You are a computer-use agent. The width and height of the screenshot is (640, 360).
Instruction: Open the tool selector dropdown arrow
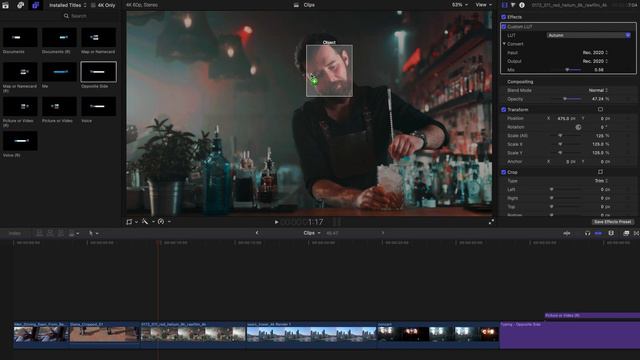click(97, 233)
